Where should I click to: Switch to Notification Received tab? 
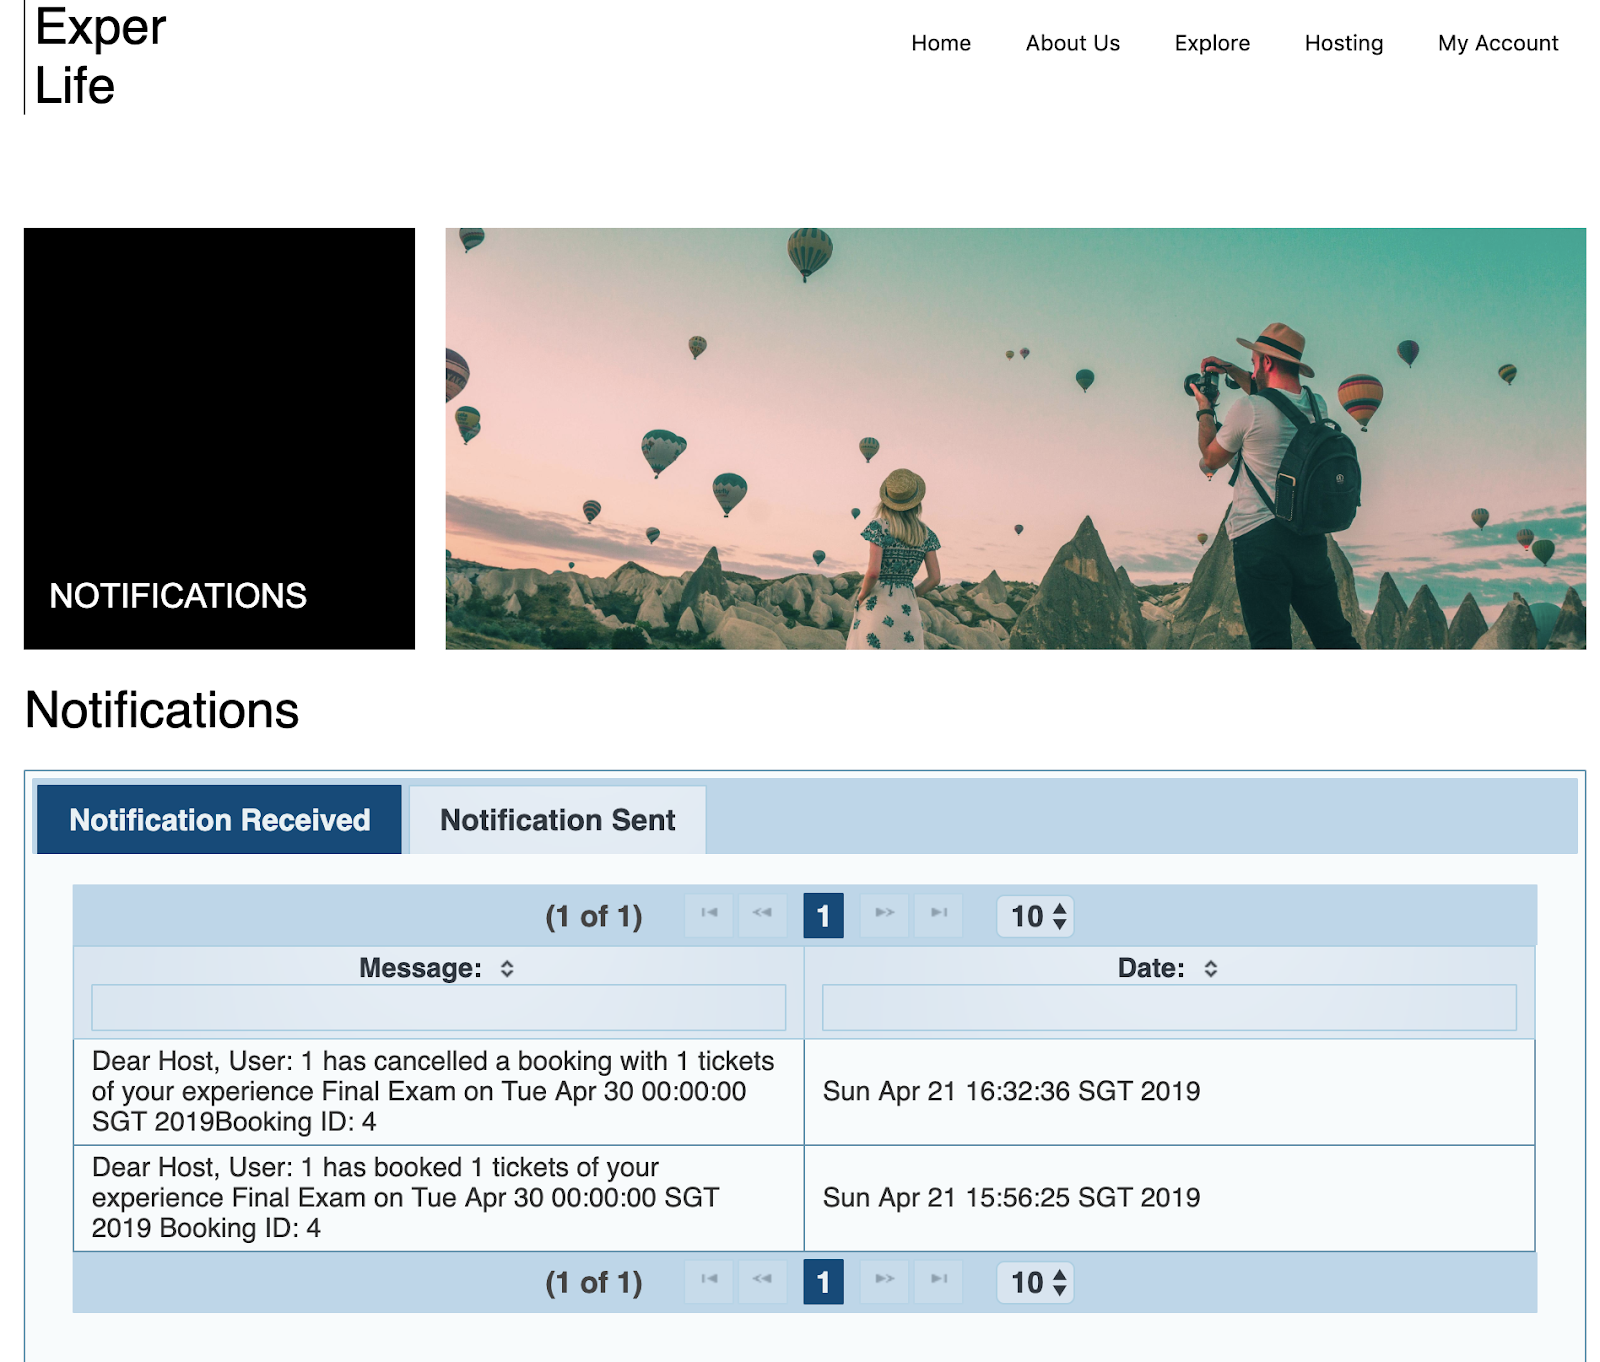(219, 820)
